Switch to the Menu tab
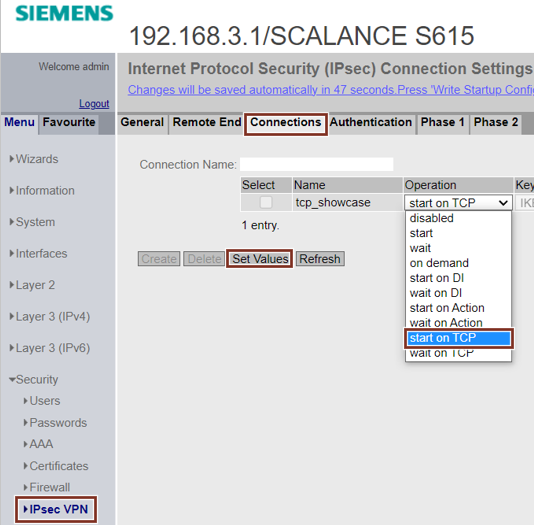Screen dimensions: 534x525 click(19, 122)
